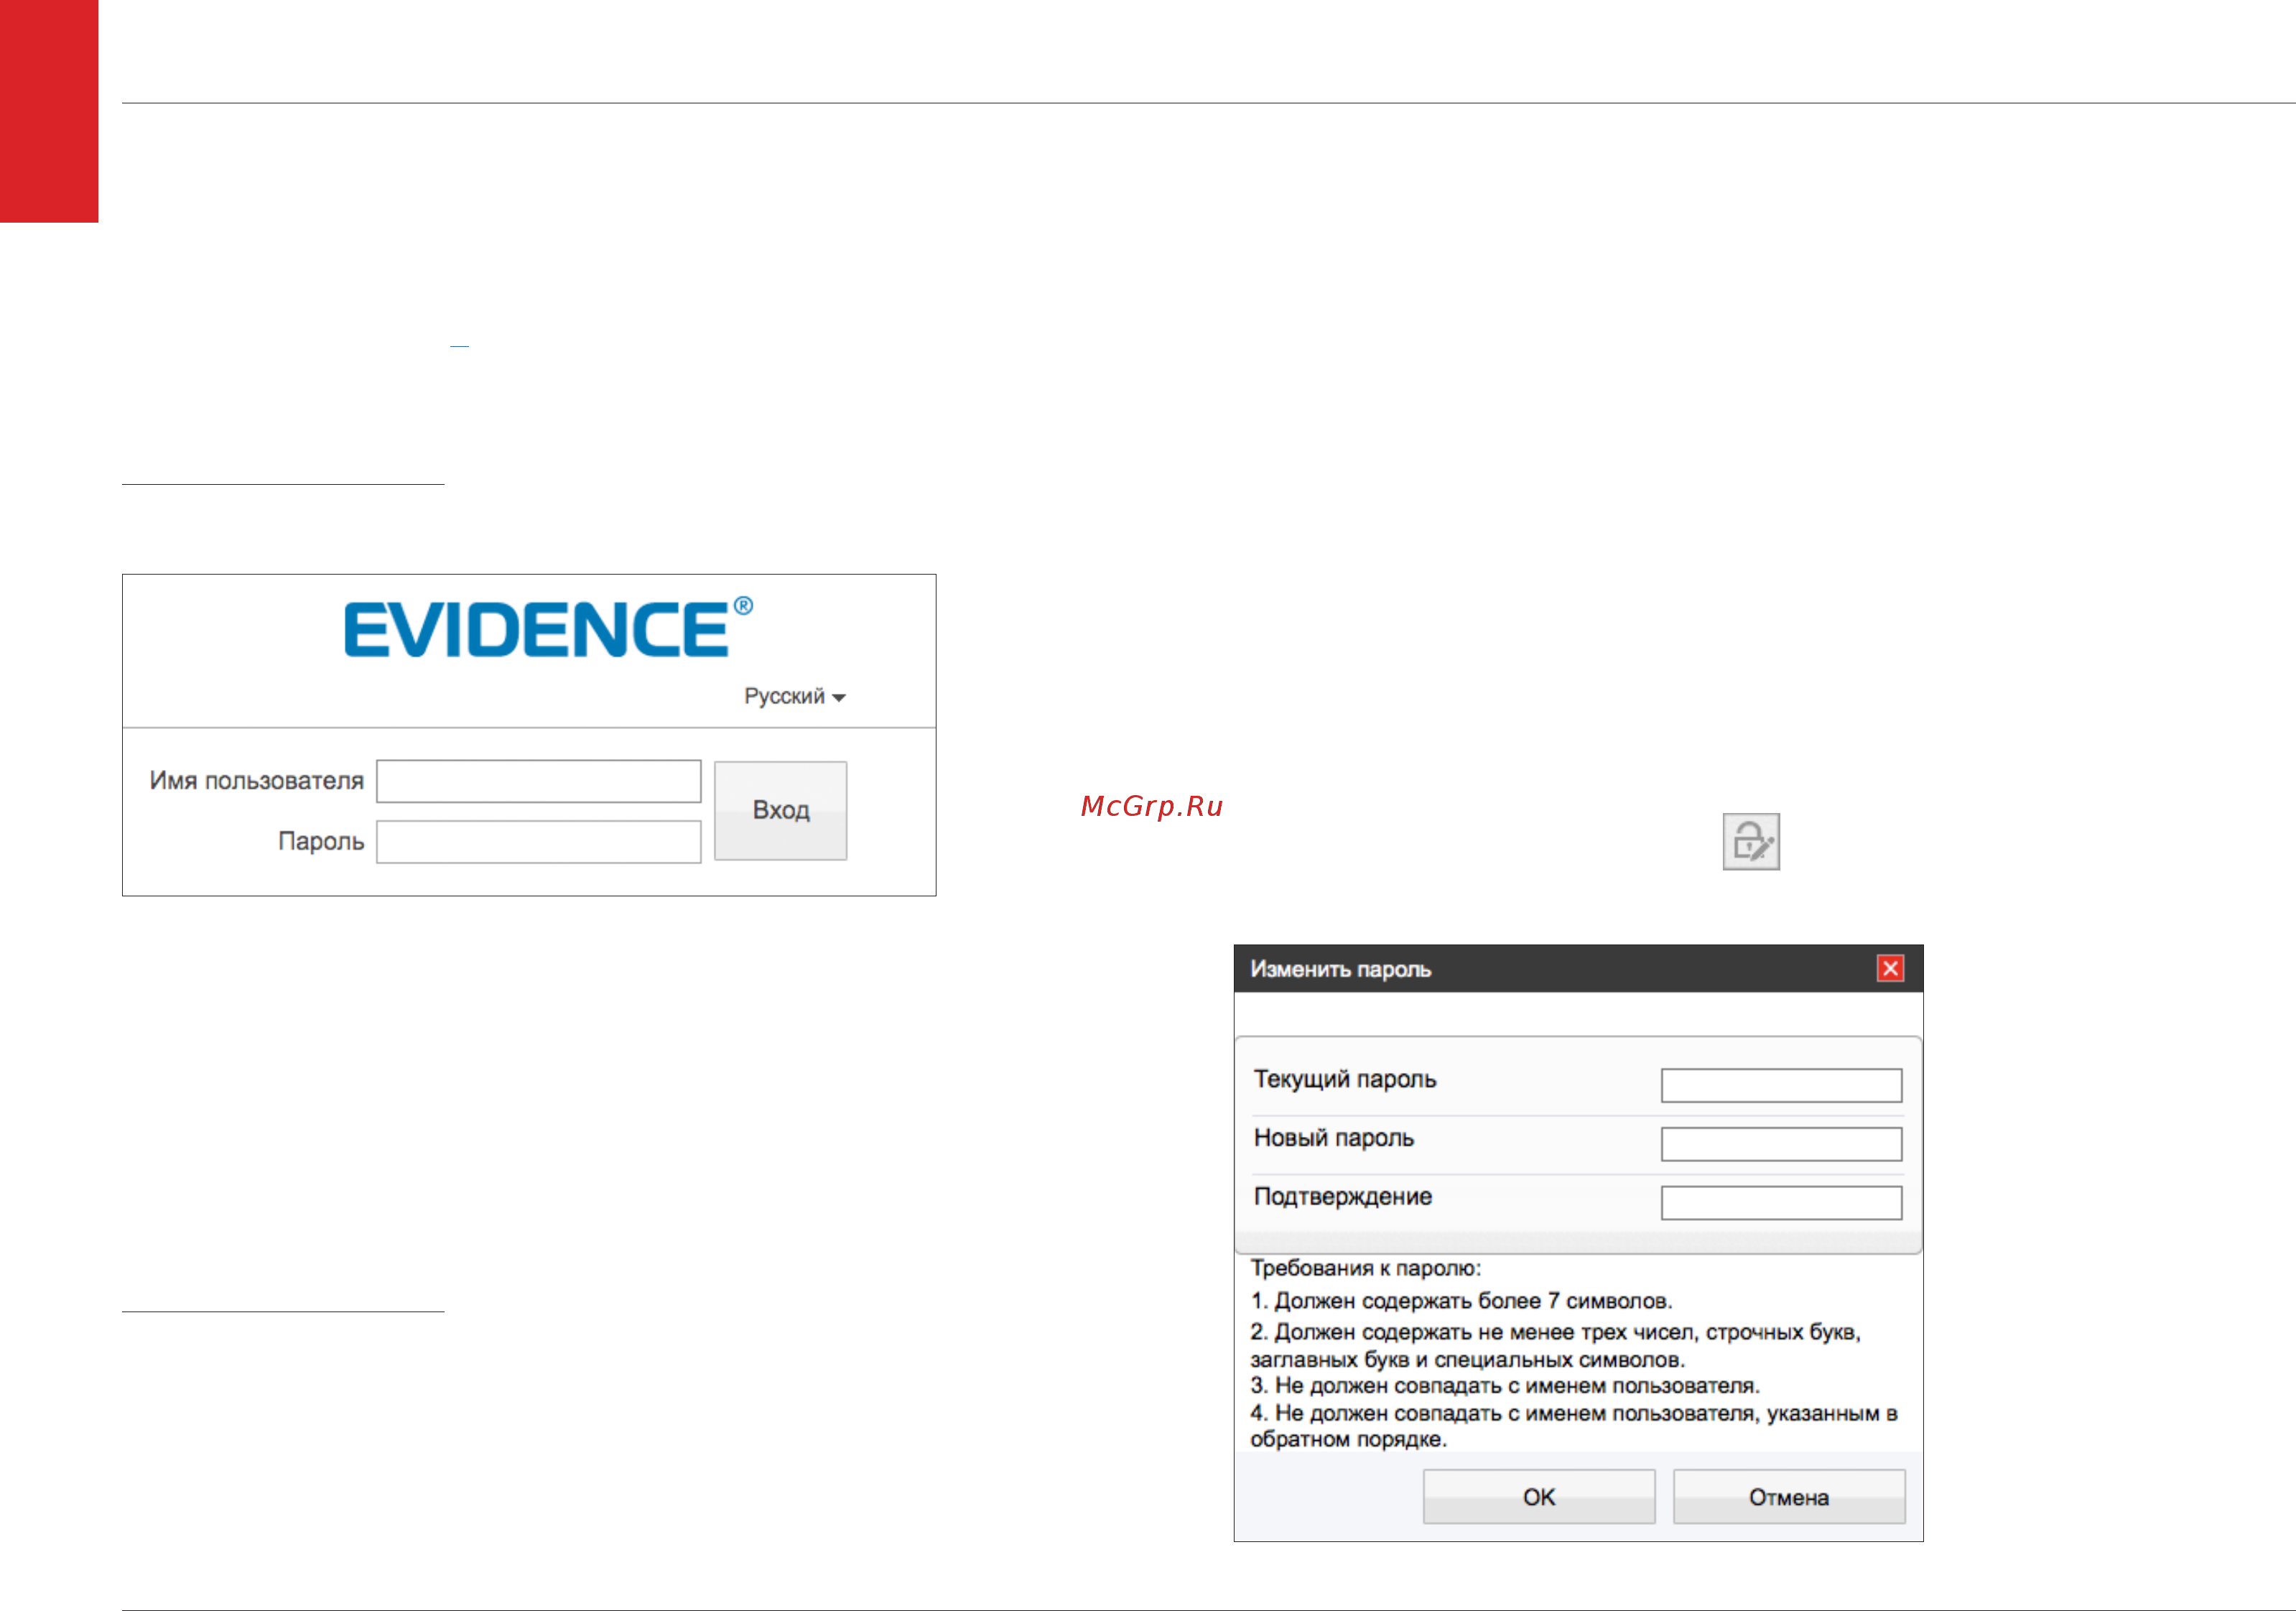Focus the Подтверждение field
2296x1611 pixels.
click(1780, 1202)
